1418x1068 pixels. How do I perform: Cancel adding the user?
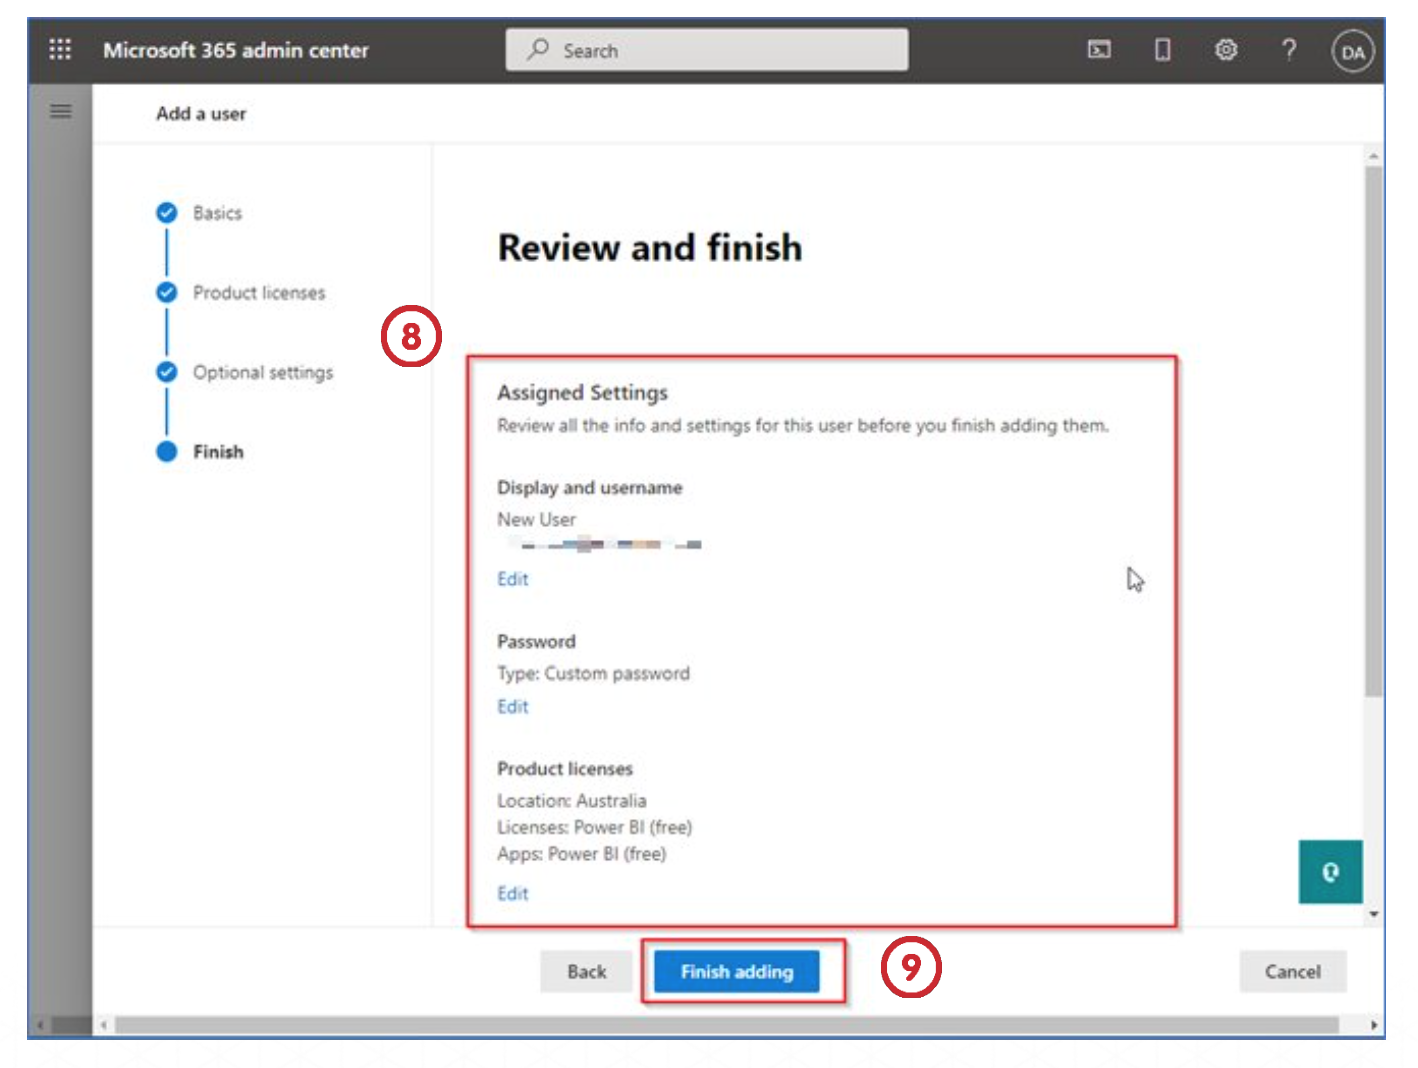tap(1292, 972)
